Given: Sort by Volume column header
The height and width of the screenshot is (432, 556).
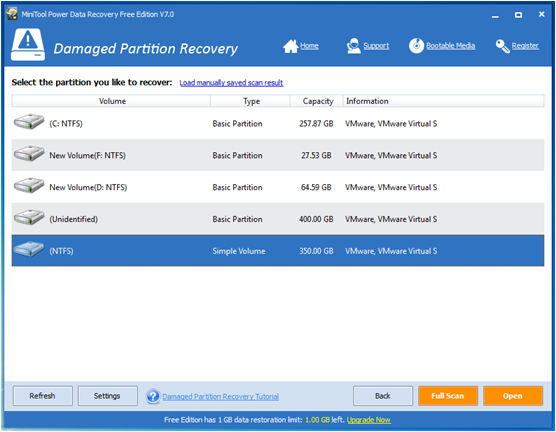Looking at the screenshot, I should click(111, 101).
